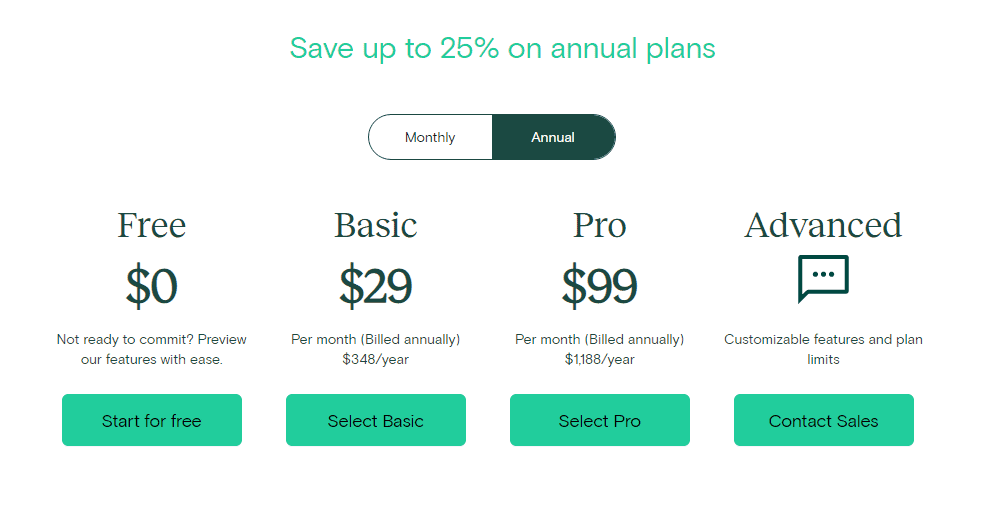Image resolution: width=1002 pixels, height=528 pixels.
Task: Click the Pro plan heading
Action: (x=600, y=226)
